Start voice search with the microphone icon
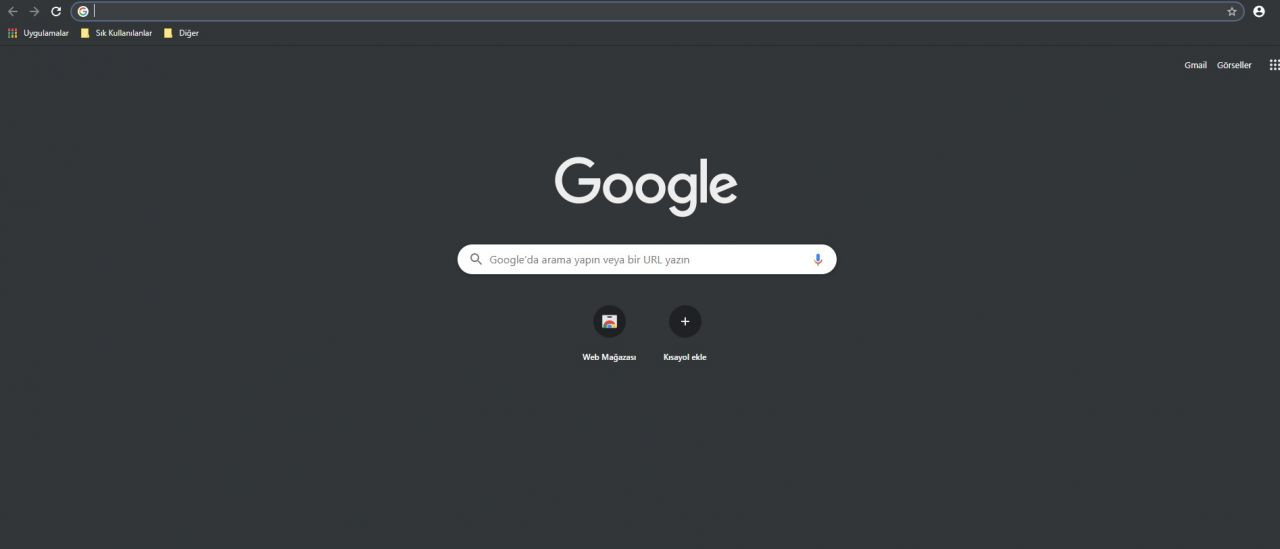 point(818,259)
